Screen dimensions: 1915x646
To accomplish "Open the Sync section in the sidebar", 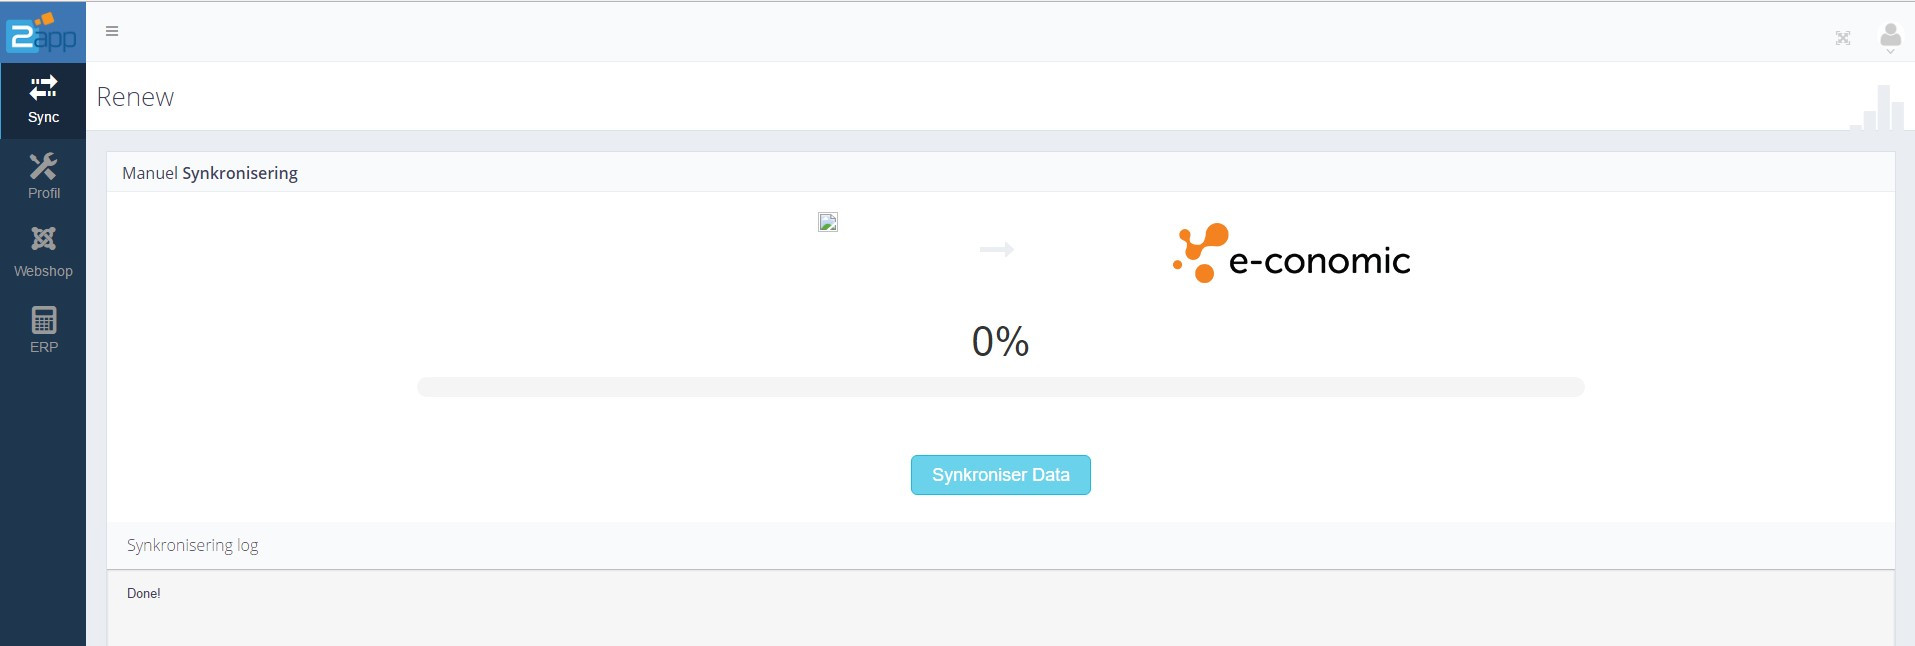I will (x=43, y=99).
